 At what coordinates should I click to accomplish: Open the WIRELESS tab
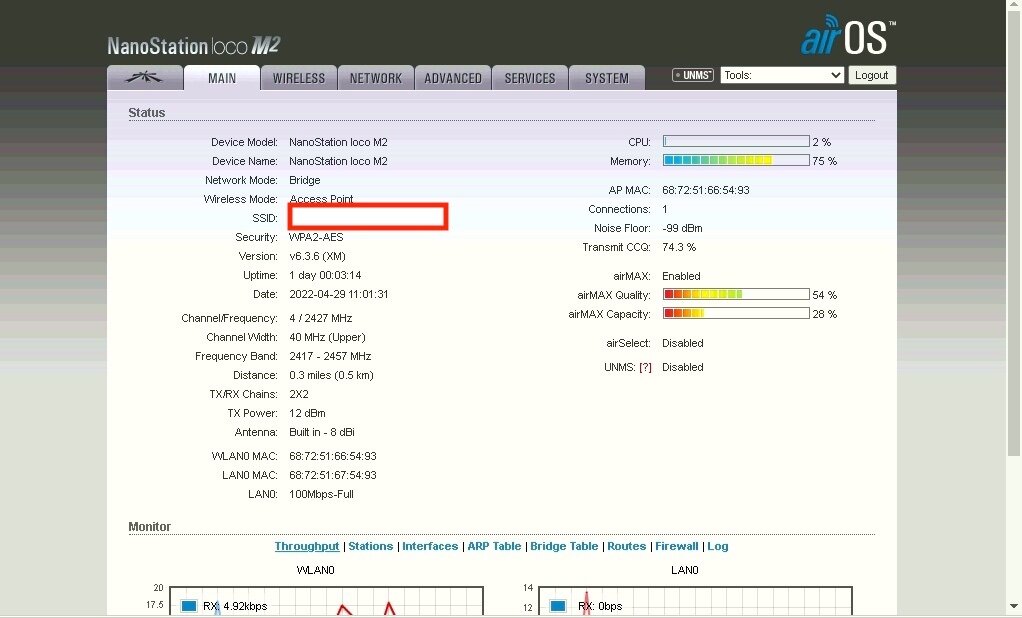pyautogui.click(x=299, y=78)
